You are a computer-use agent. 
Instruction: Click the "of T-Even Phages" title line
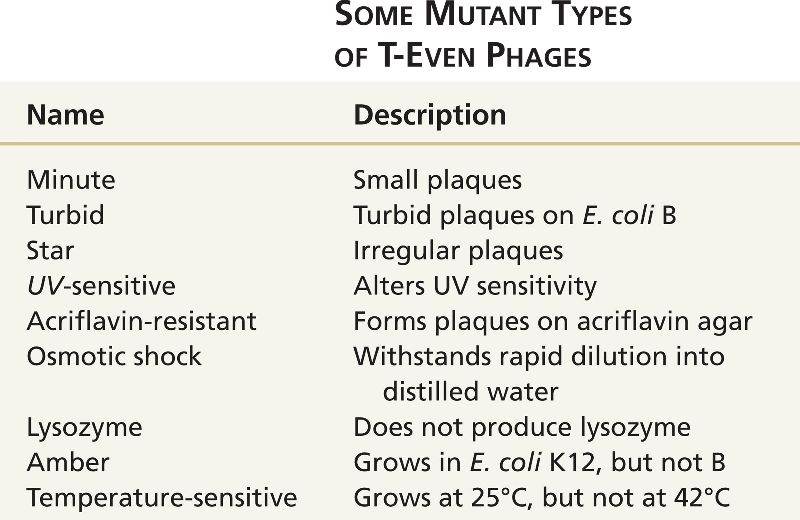point(463,54)
